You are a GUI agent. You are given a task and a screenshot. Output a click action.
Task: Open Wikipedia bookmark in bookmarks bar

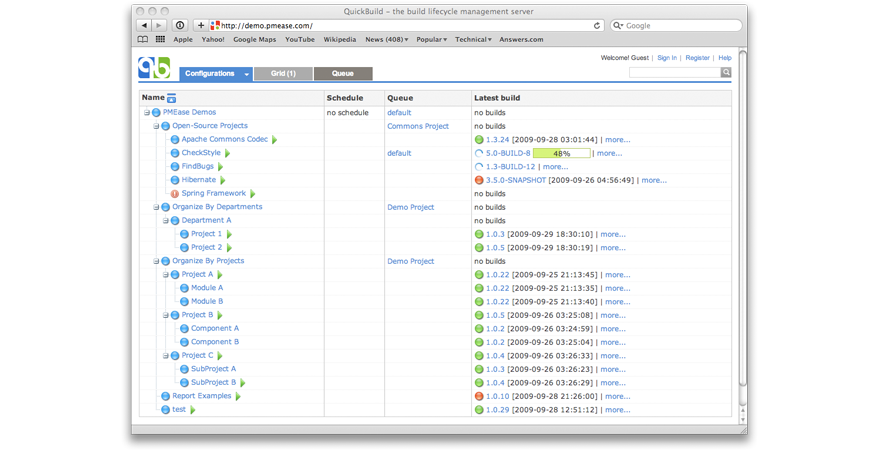(340, 39)
